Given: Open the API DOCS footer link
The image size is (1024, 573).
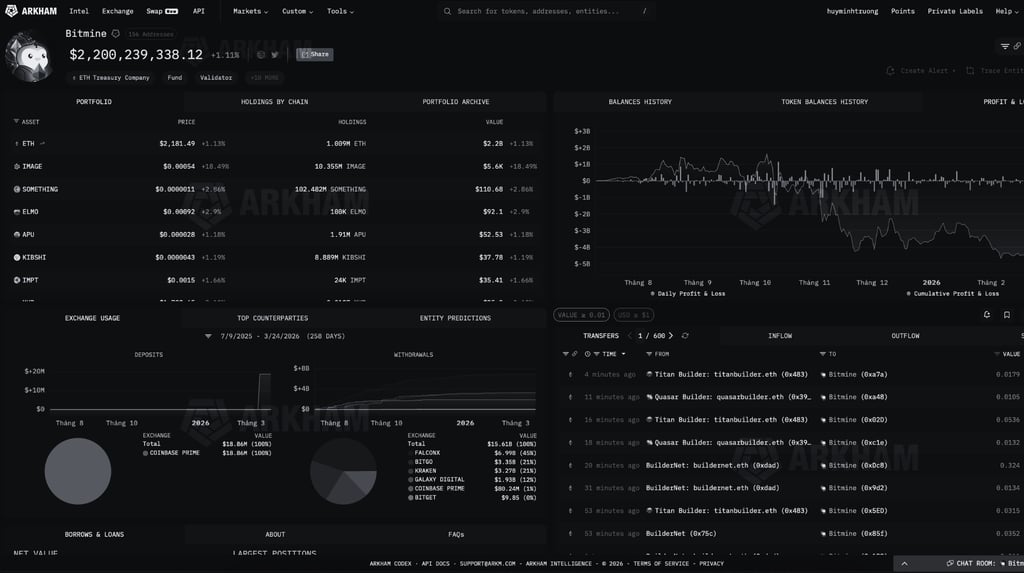Looking at the screenshot, I should [x=436, y=563].
